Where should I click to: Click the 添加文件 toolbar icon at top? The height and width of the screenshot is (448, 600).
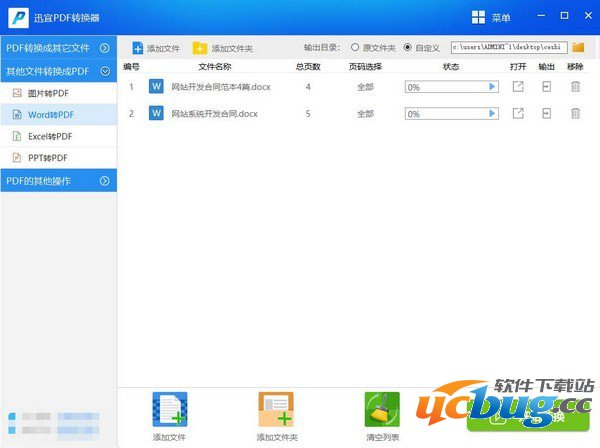click(x=138, y=48)
